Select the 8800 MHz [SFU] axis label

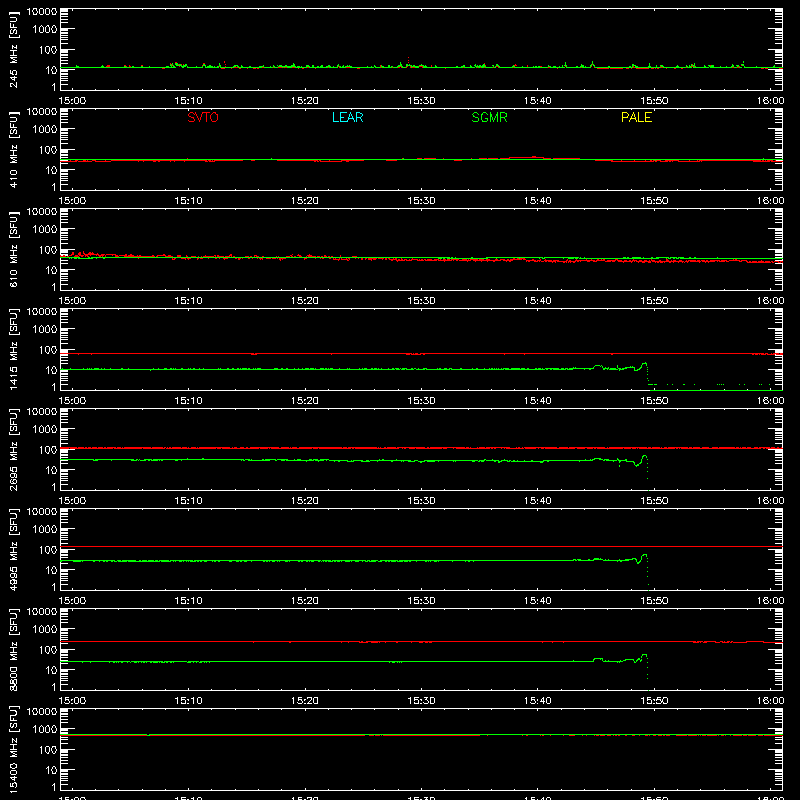pos(13,649)
